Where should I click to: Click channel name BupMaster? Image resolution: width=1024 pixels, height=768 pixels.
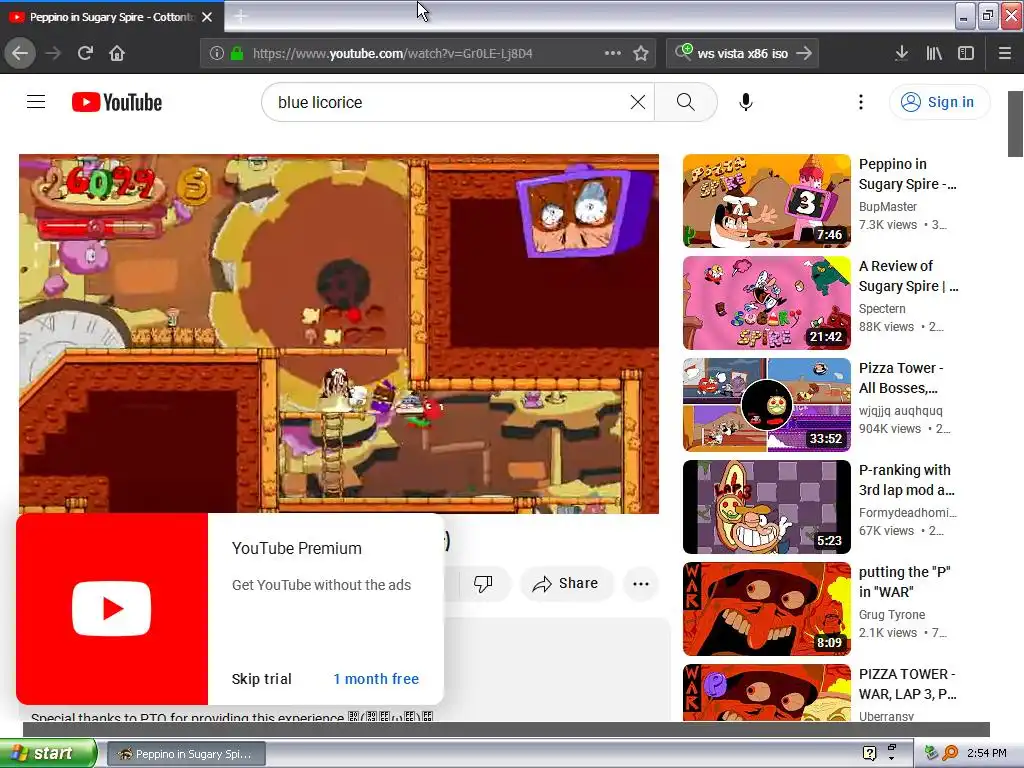(x=888, y=206)
